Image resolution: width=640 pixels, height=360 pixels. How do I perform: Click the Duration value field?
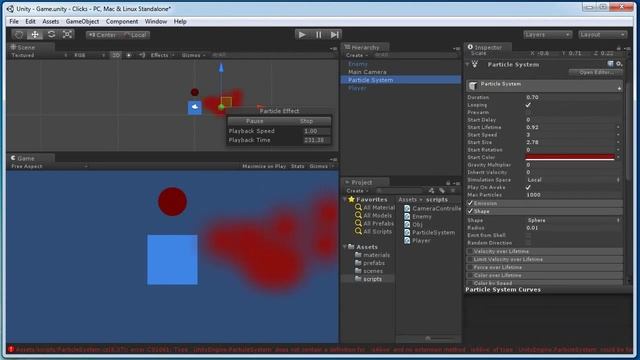tap(573, 97)
